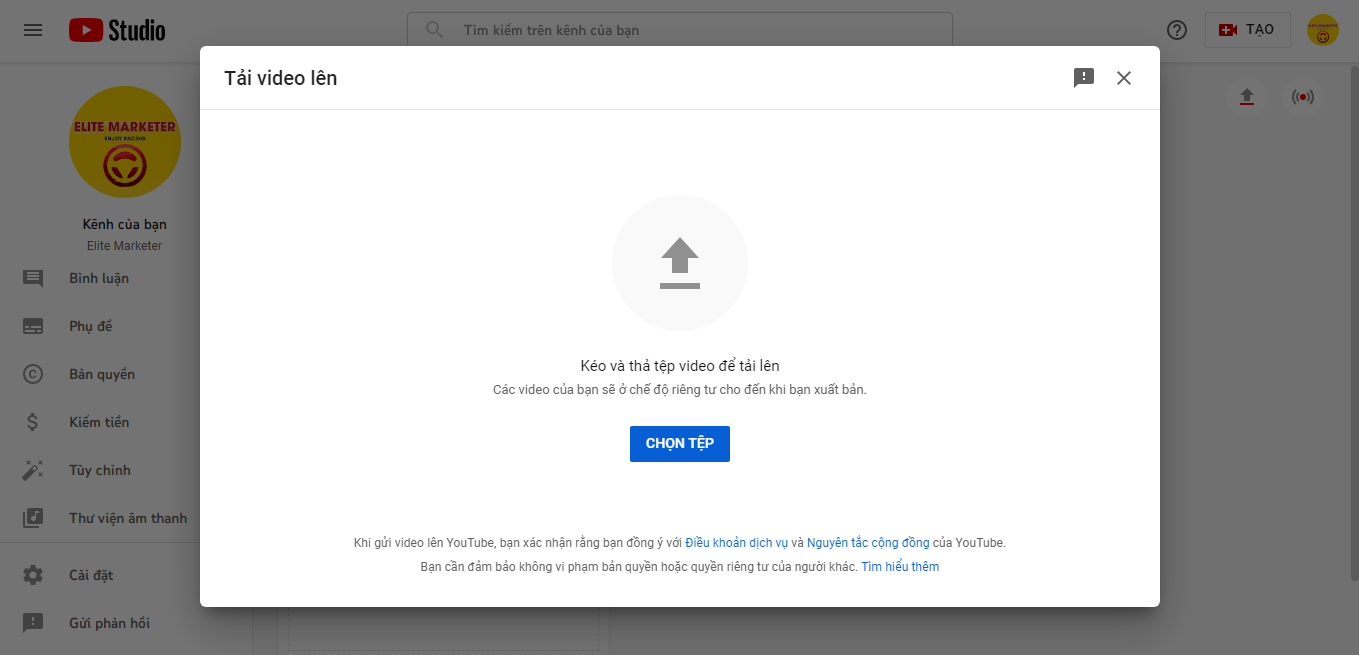Click the YouTube Studio logo

click(117, 30)
